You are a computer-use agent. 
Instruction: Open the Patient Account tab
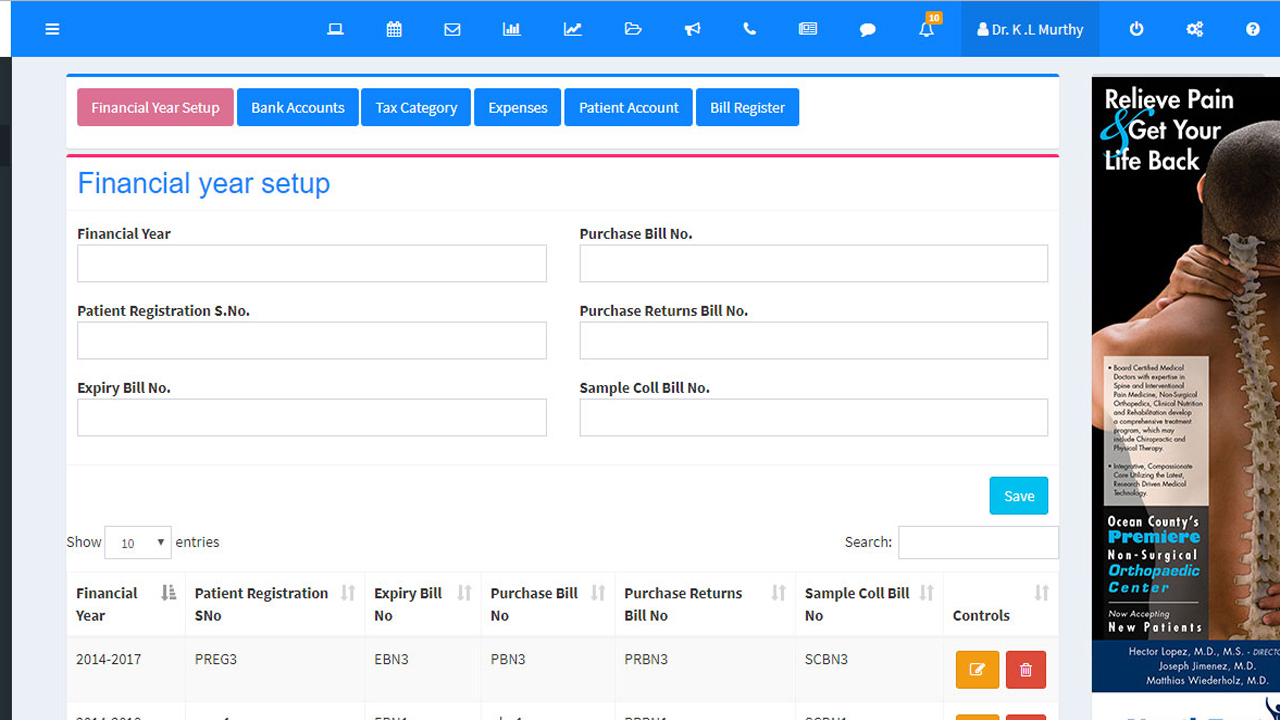[629, 107]
